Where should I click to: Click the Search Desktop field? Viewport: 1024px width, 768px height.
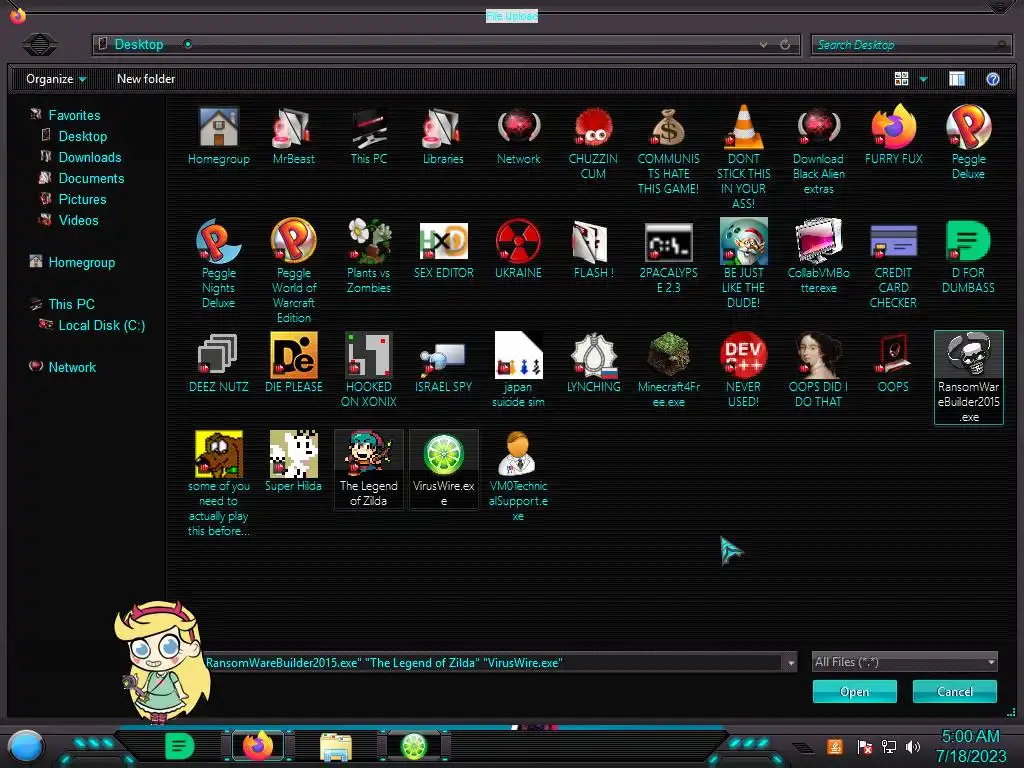click(x=910, y=44)
